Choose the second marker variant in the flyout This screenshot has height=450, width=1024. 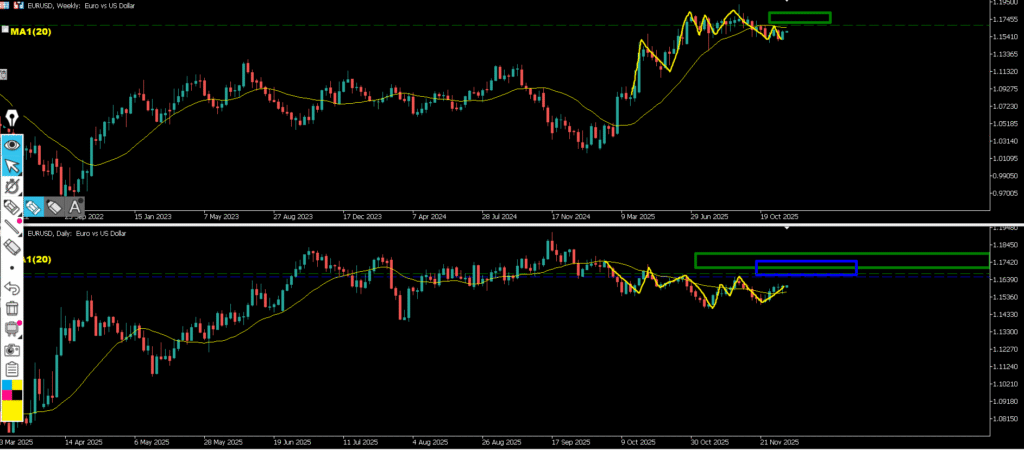pos(54,207)
